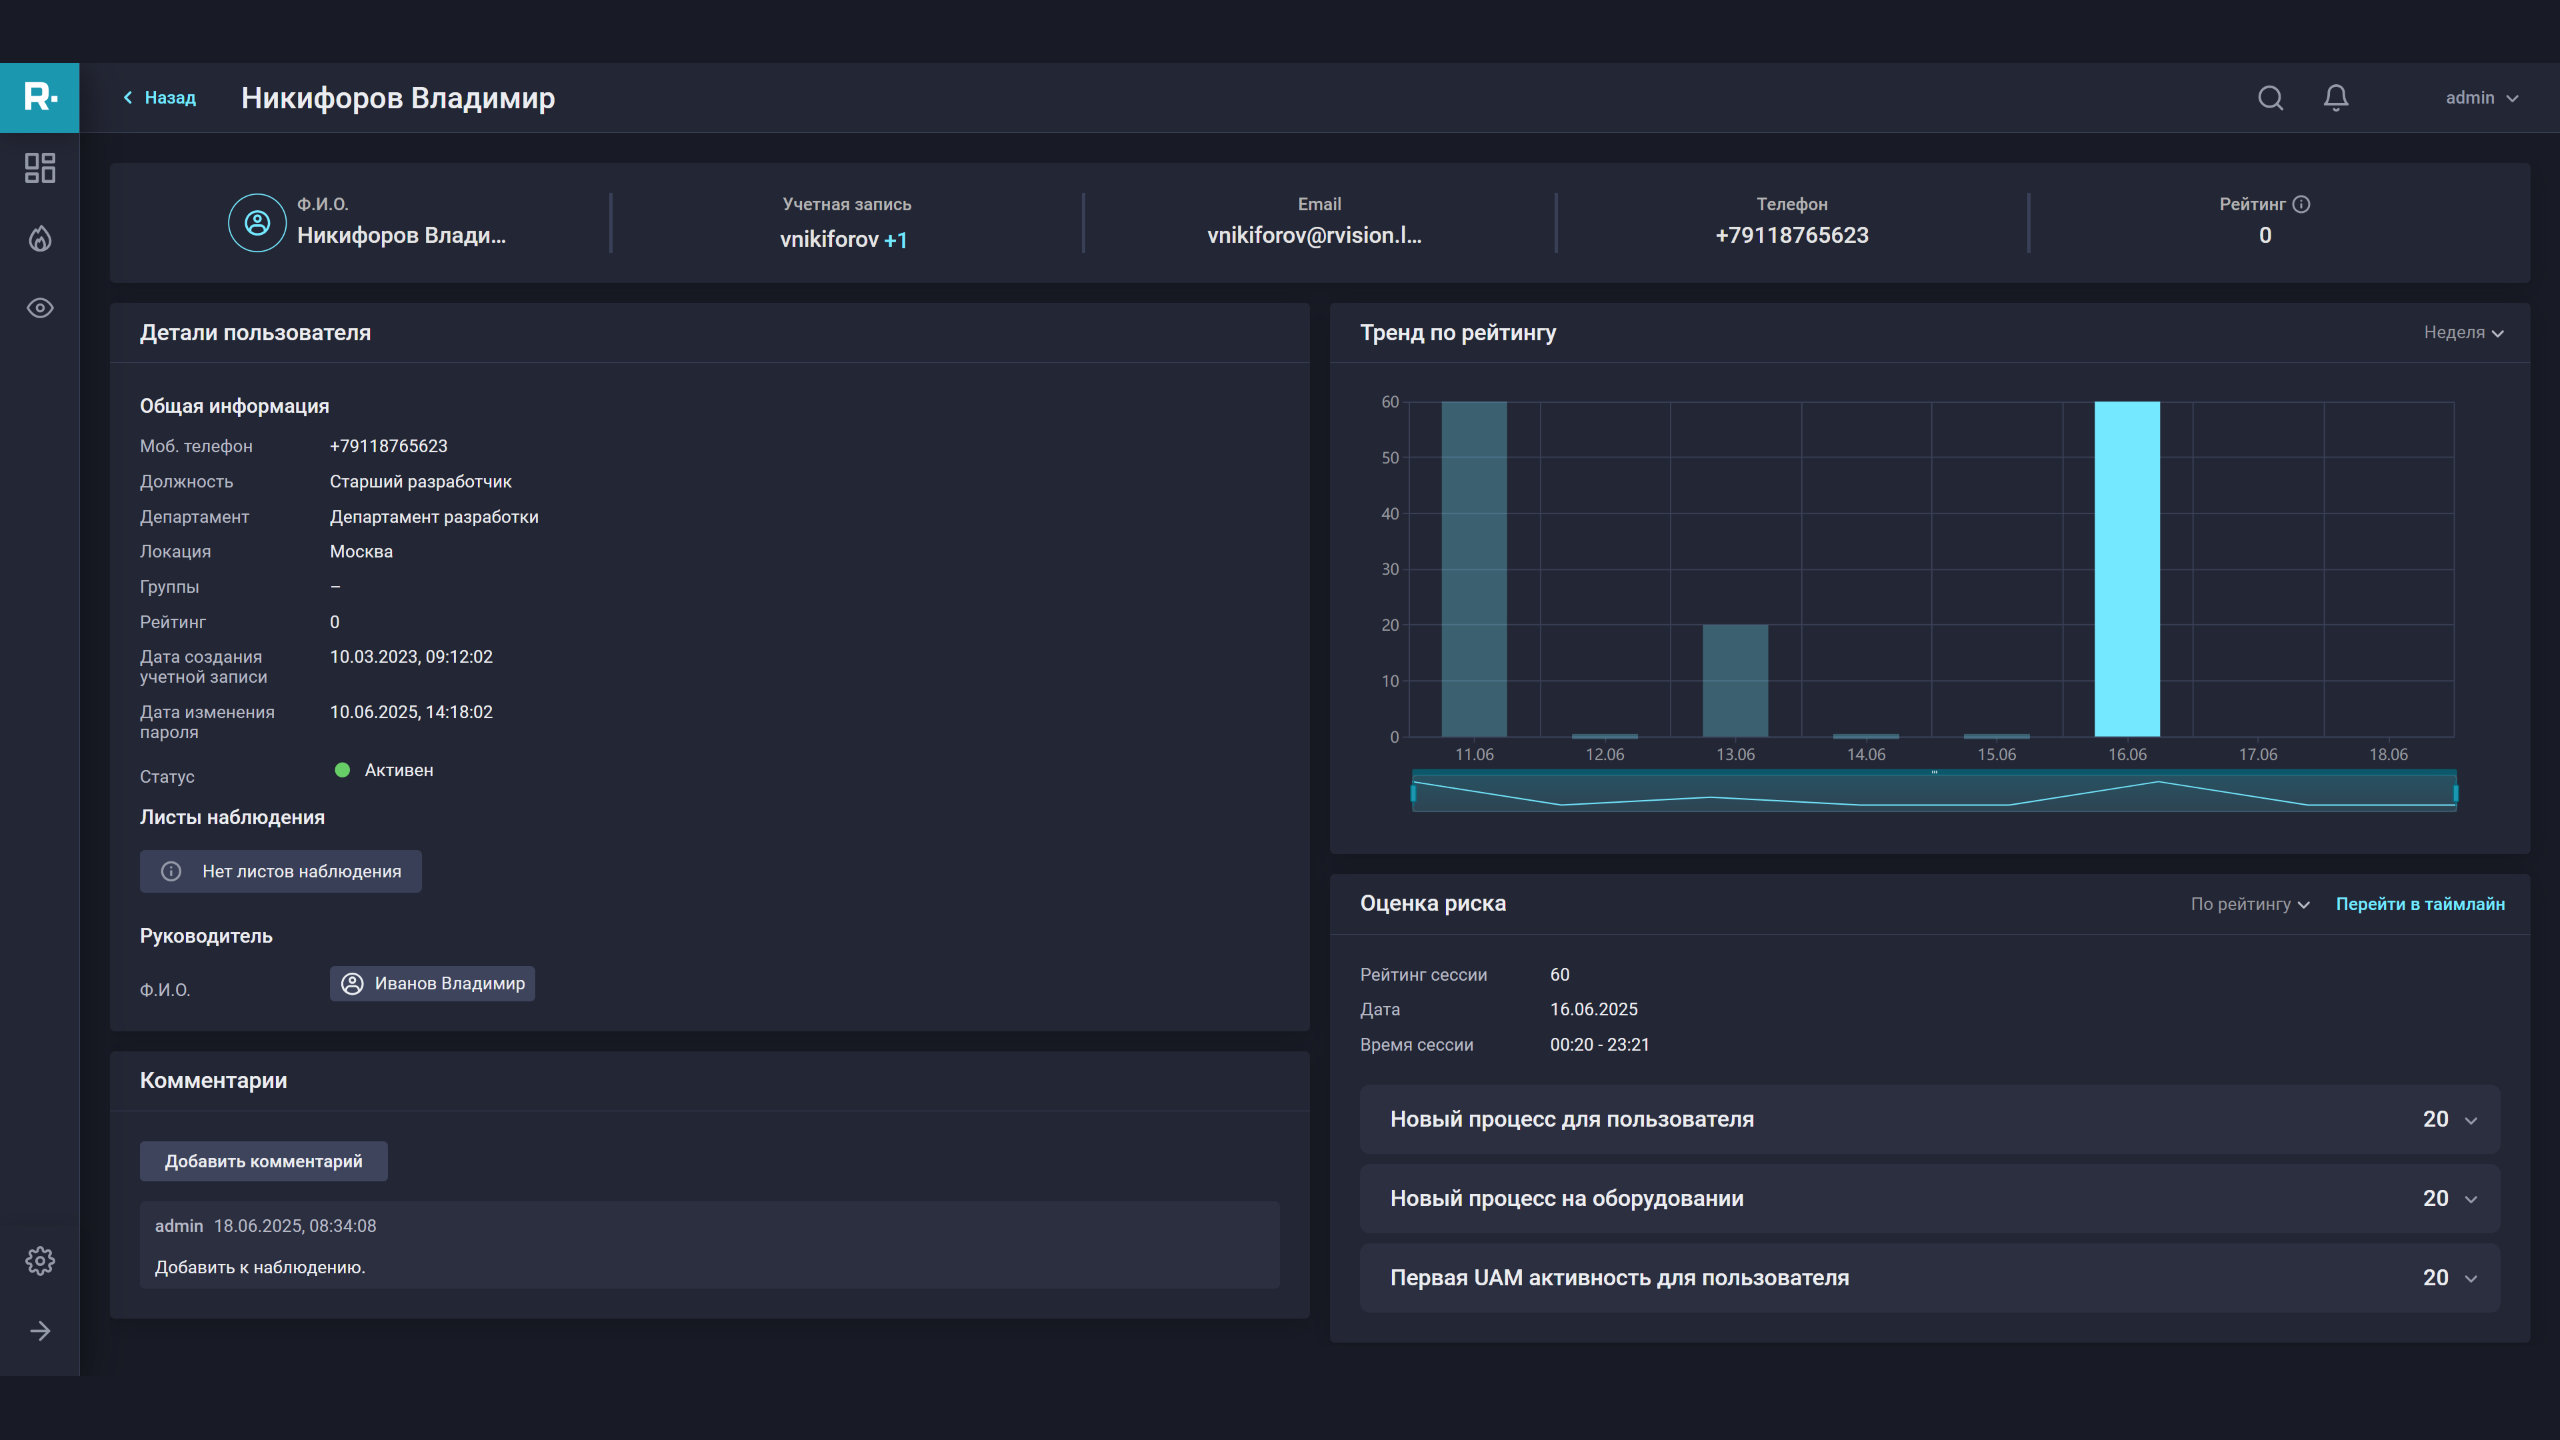The height and width of the screenshot is (1440, 2560).
Task: Open the Неделя period dropdown
Action: tap(2463, 333)
